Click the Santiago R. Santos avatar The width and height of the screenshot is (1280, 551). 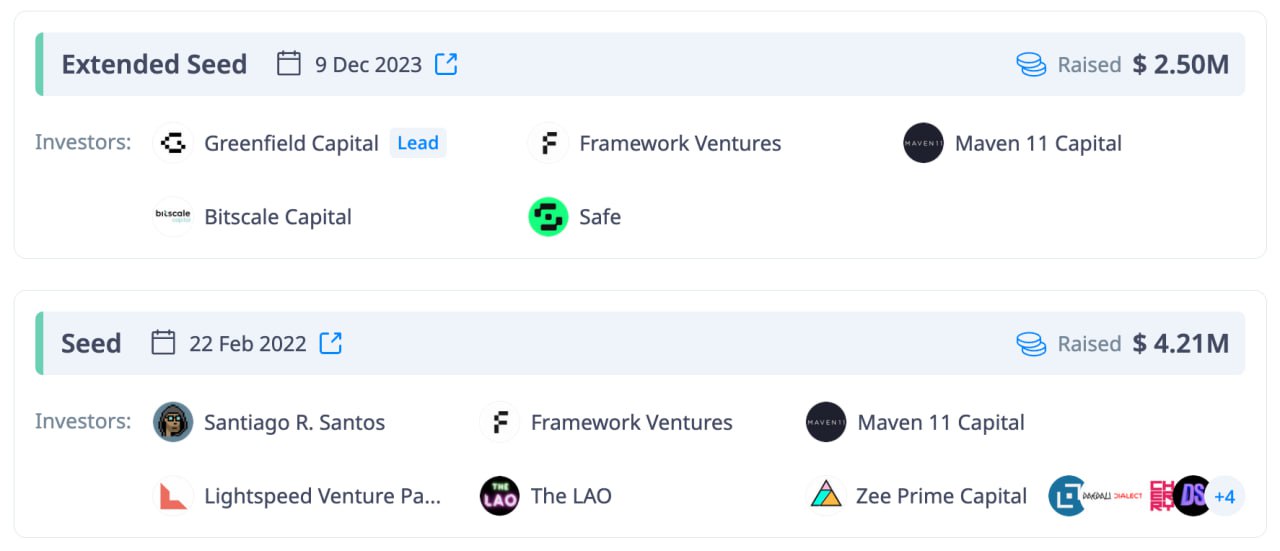pyautogui.click(x=173, y=422)
